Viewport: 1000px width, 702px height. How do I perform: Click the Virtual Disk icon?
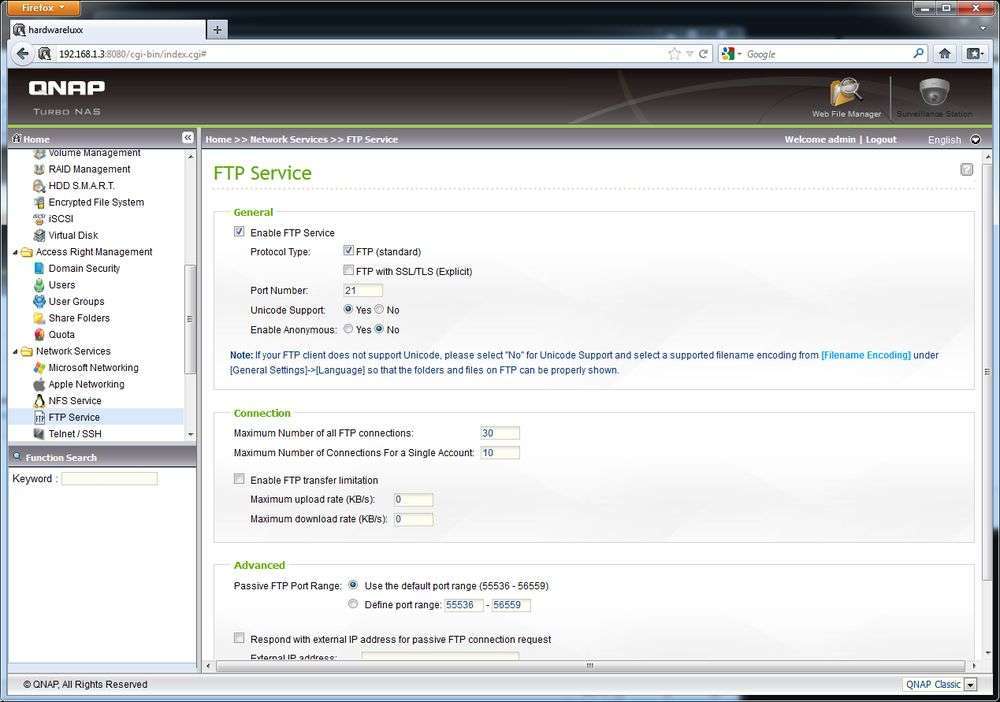pyautogui.click(x=39, y=235)
